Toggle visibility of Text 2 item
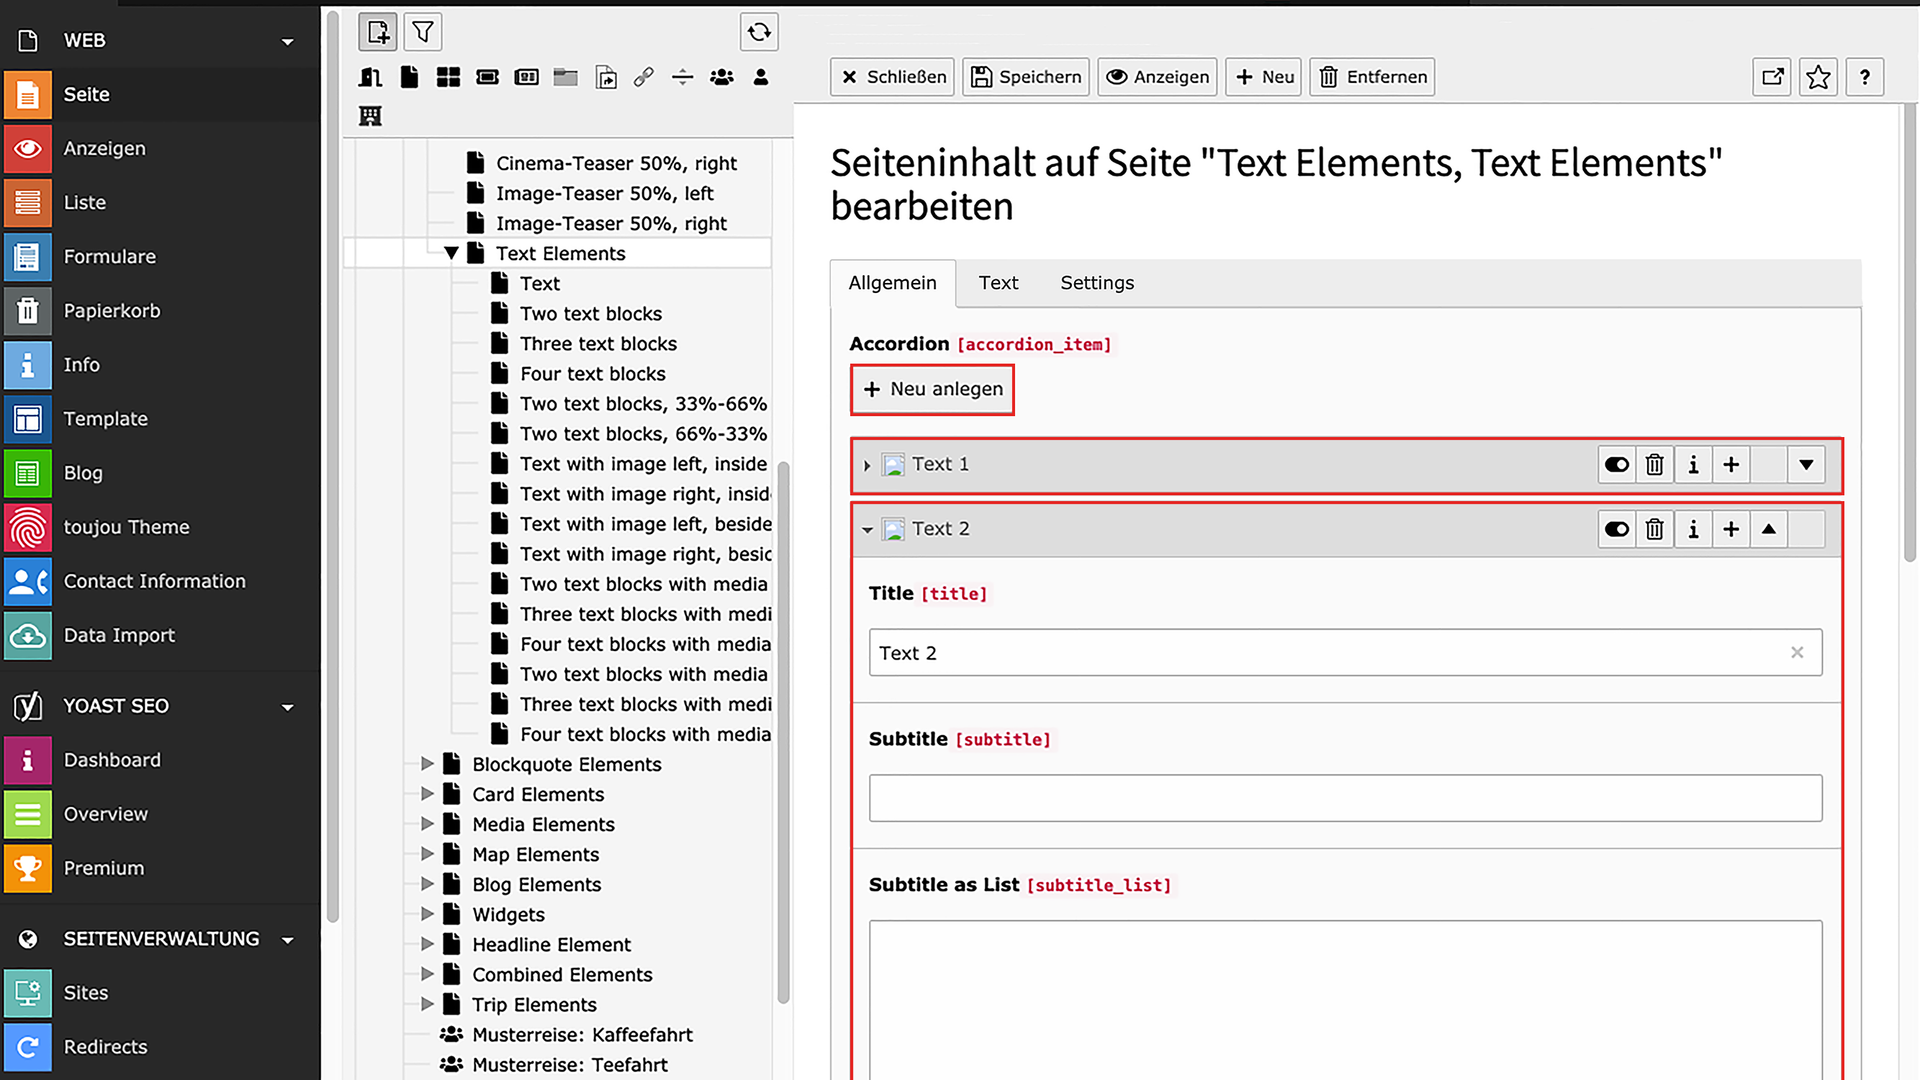This screenshot has width=1920, height=1080. (1617, 530)
